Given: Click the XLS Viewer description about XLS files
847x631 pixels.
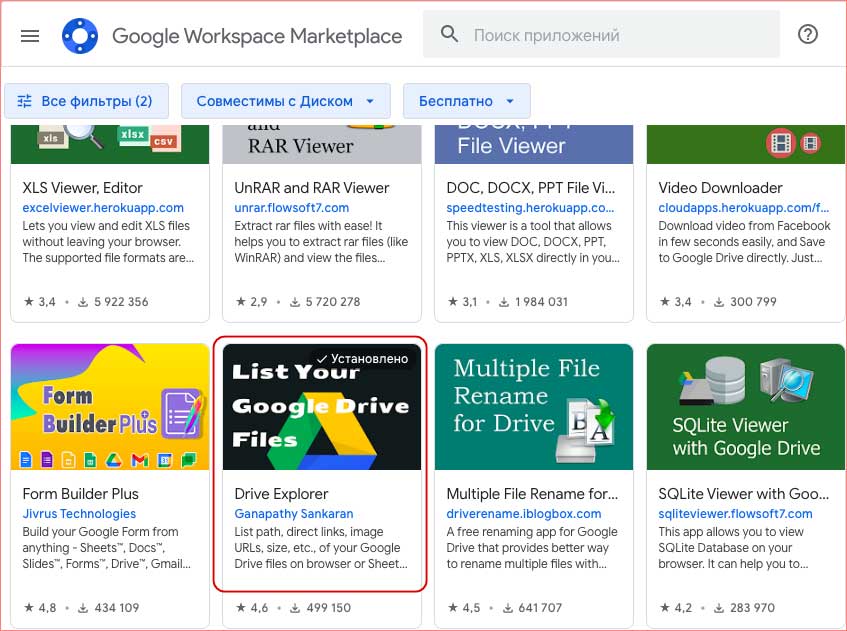Looking at the screenshot, I should (x=108, y=241).
